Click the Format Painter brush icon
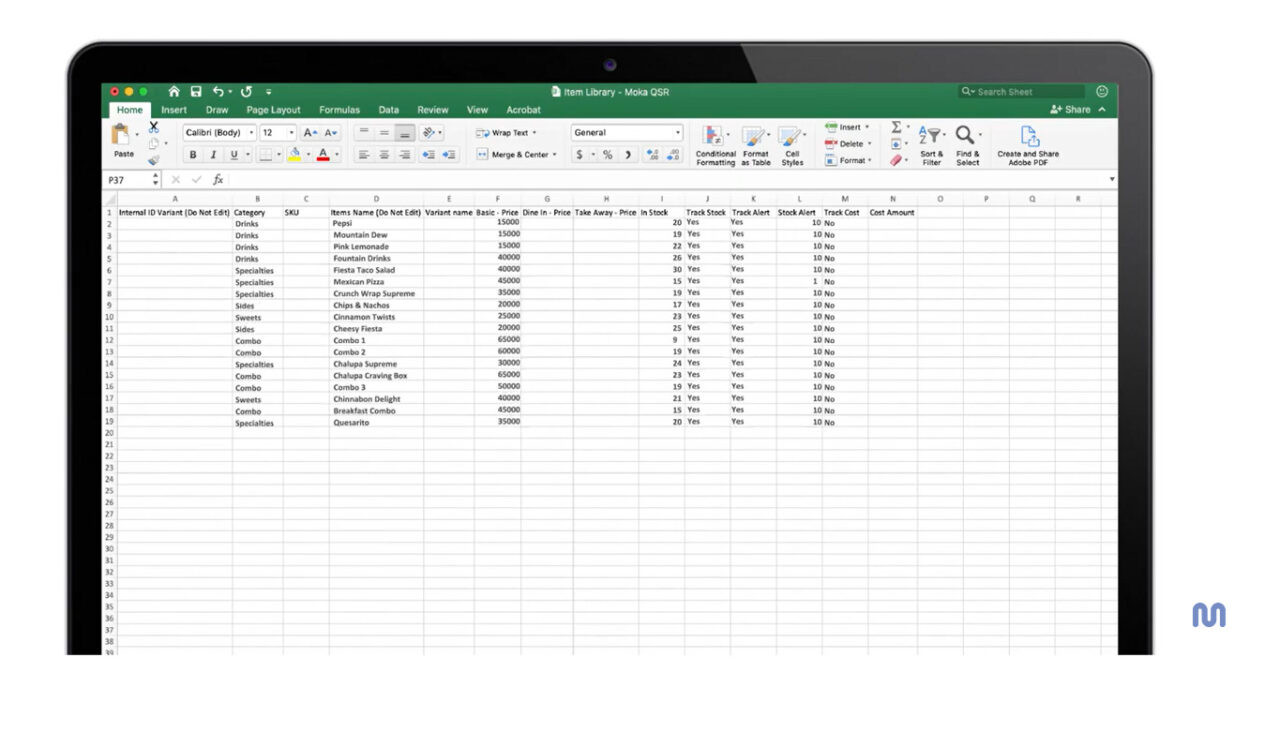 pyautogui.click(x=153, y=160)
